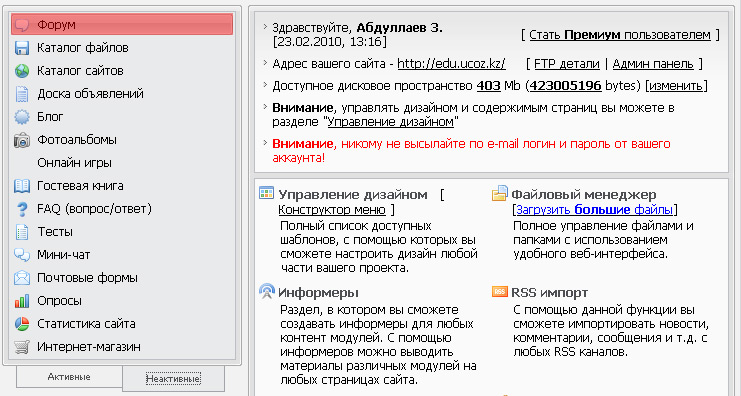
Task: Click the pie chart icon for Статистика сайта
Action: (22, 324)
